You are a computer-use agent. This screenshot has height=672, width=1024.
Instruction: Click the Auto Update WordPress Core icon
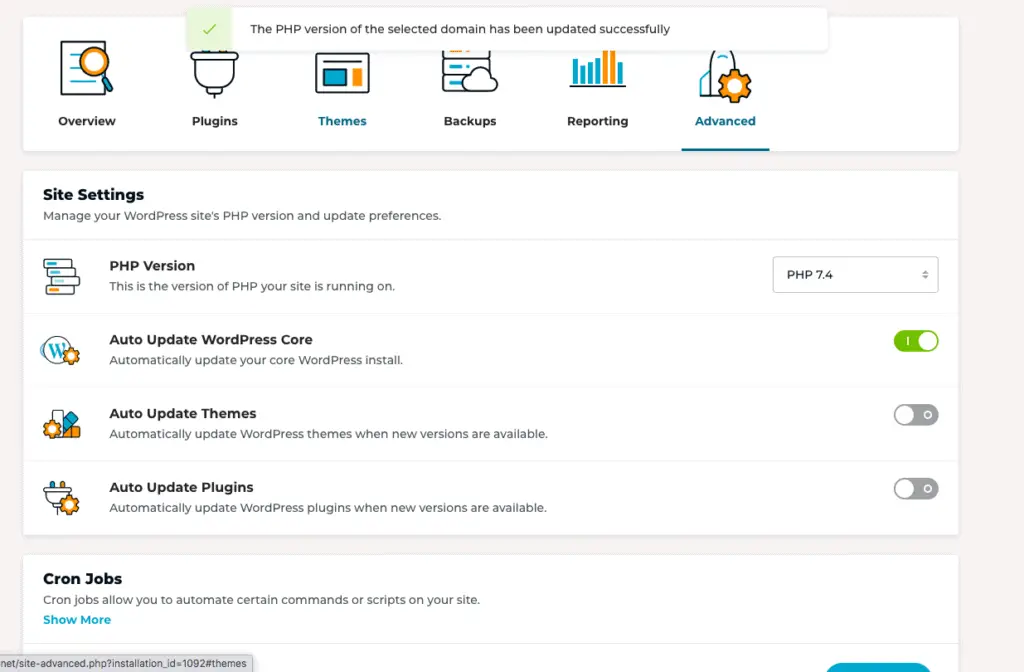coord(60,351)
